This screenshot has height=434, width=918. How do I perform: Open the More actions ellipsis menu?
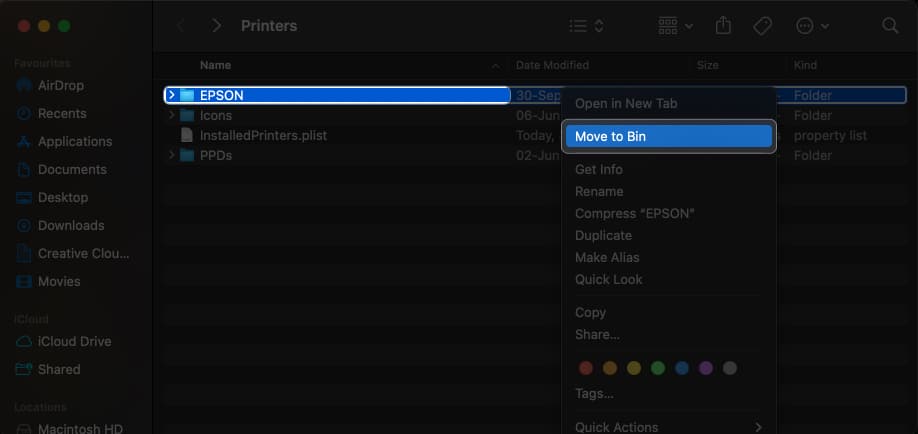[x=813, y=26]
